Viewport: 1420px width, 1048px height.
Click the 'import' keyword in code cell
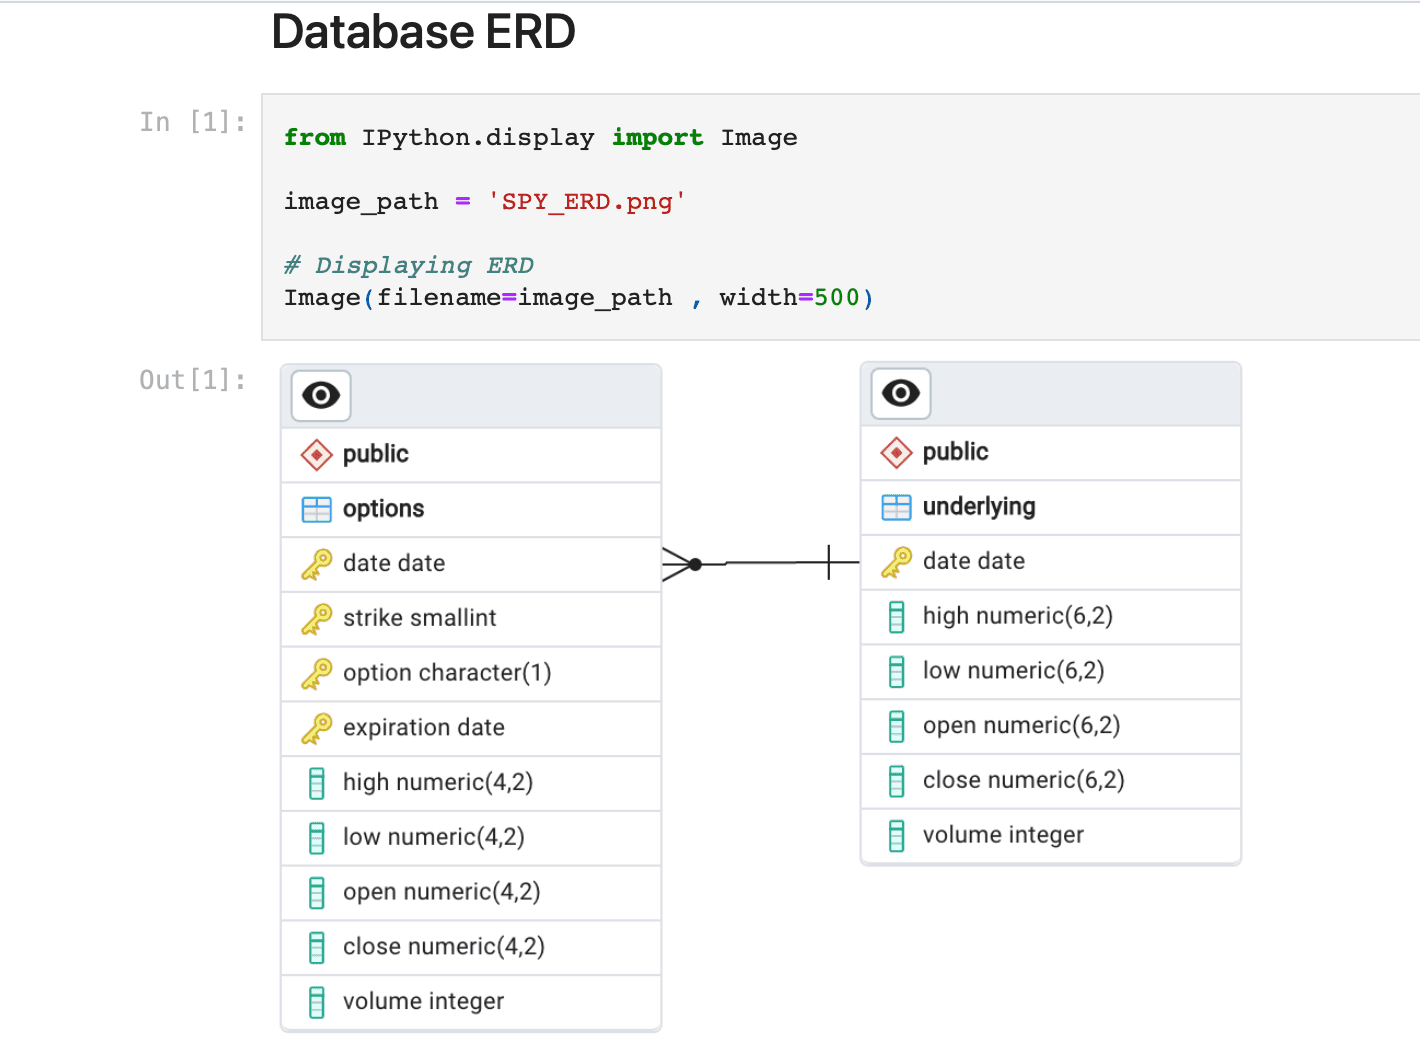tap(658, 138)
